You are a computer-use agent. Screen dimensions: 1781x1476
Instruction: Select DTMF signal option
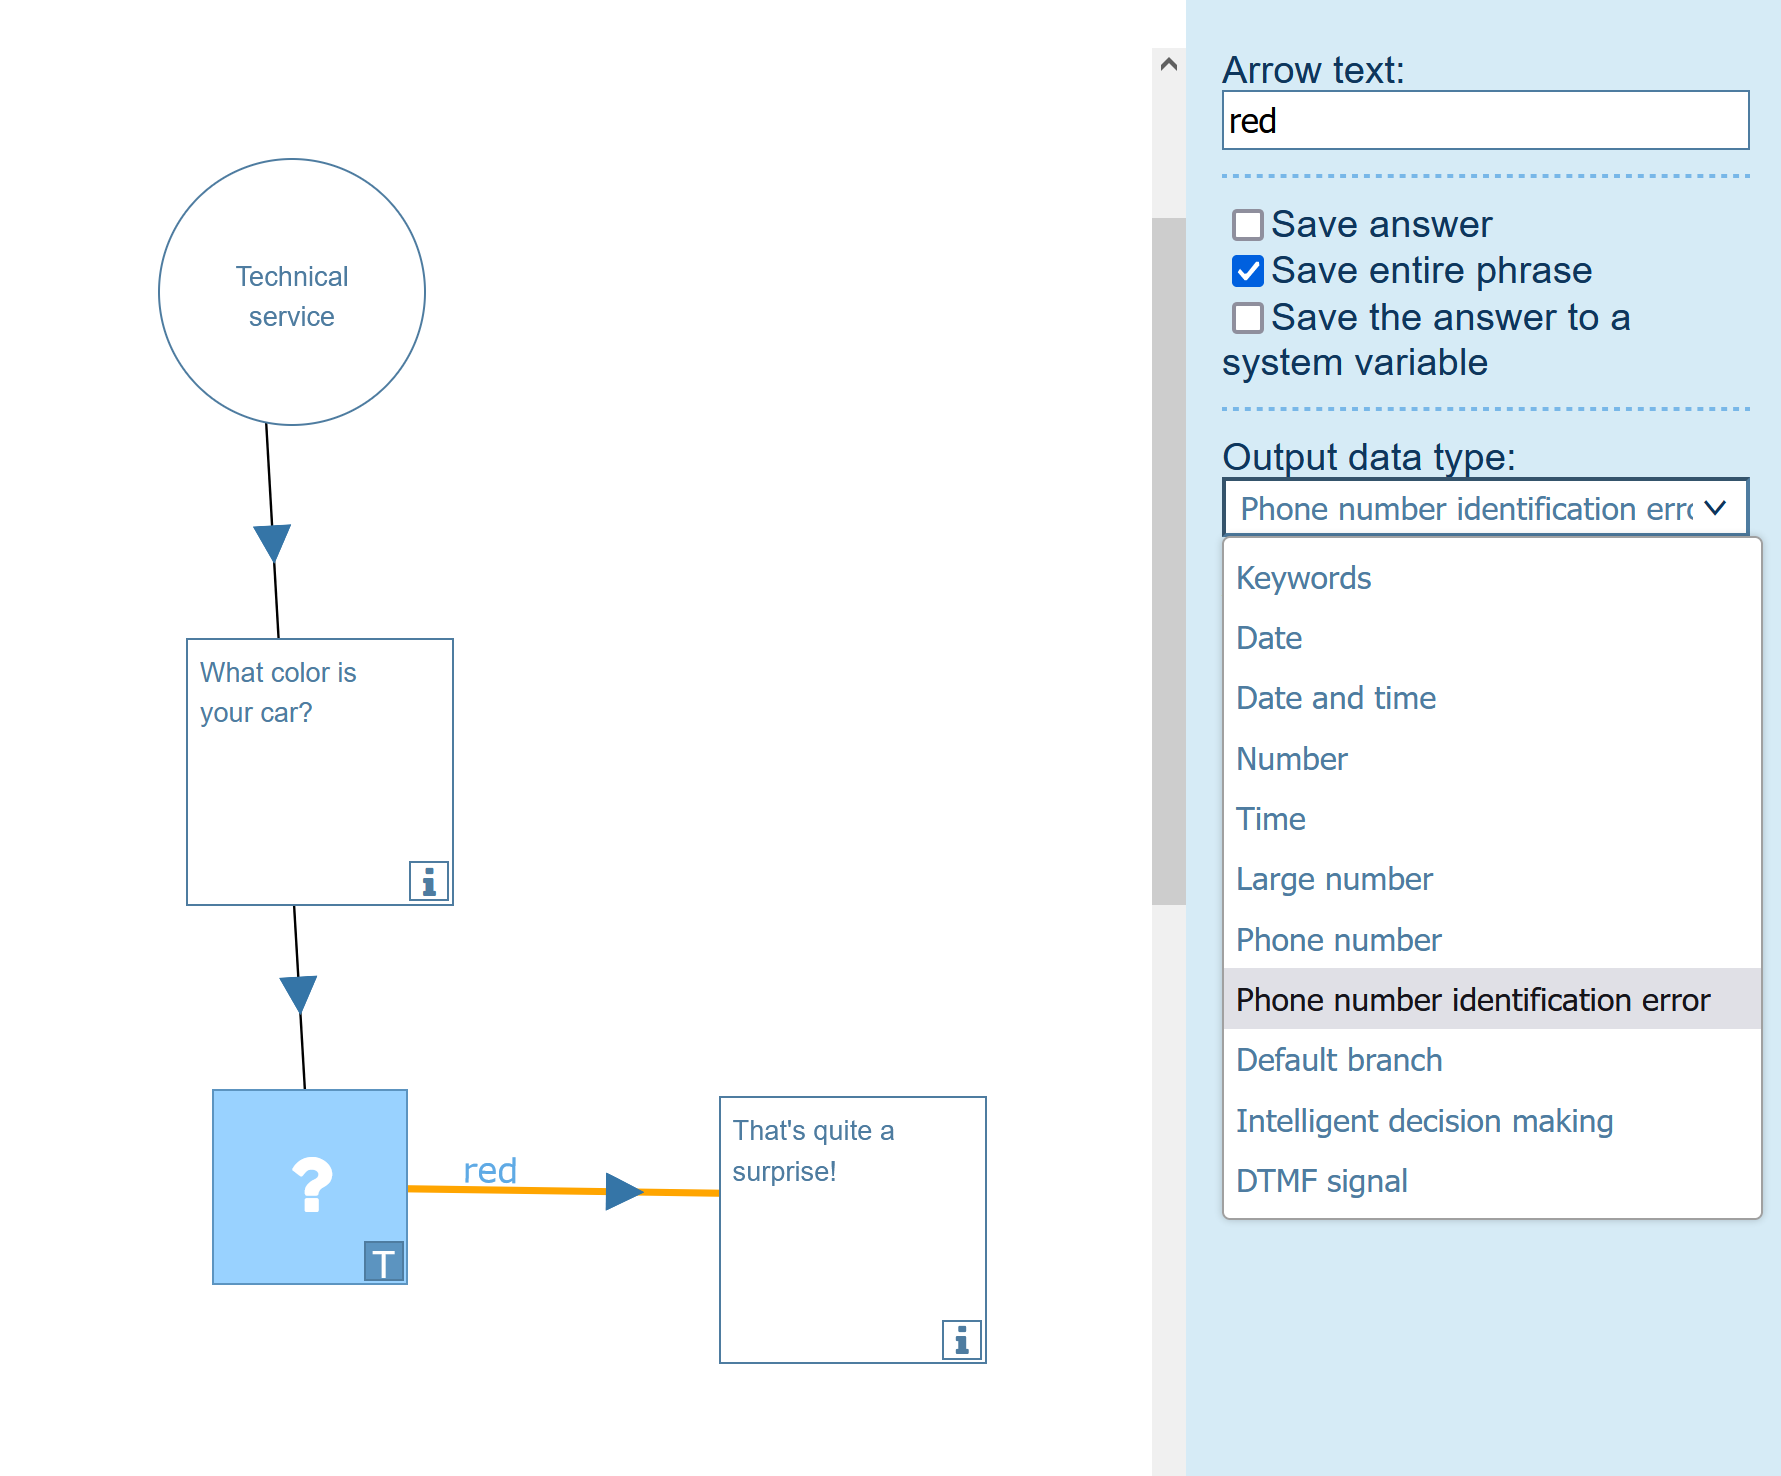point(1321,1181)
